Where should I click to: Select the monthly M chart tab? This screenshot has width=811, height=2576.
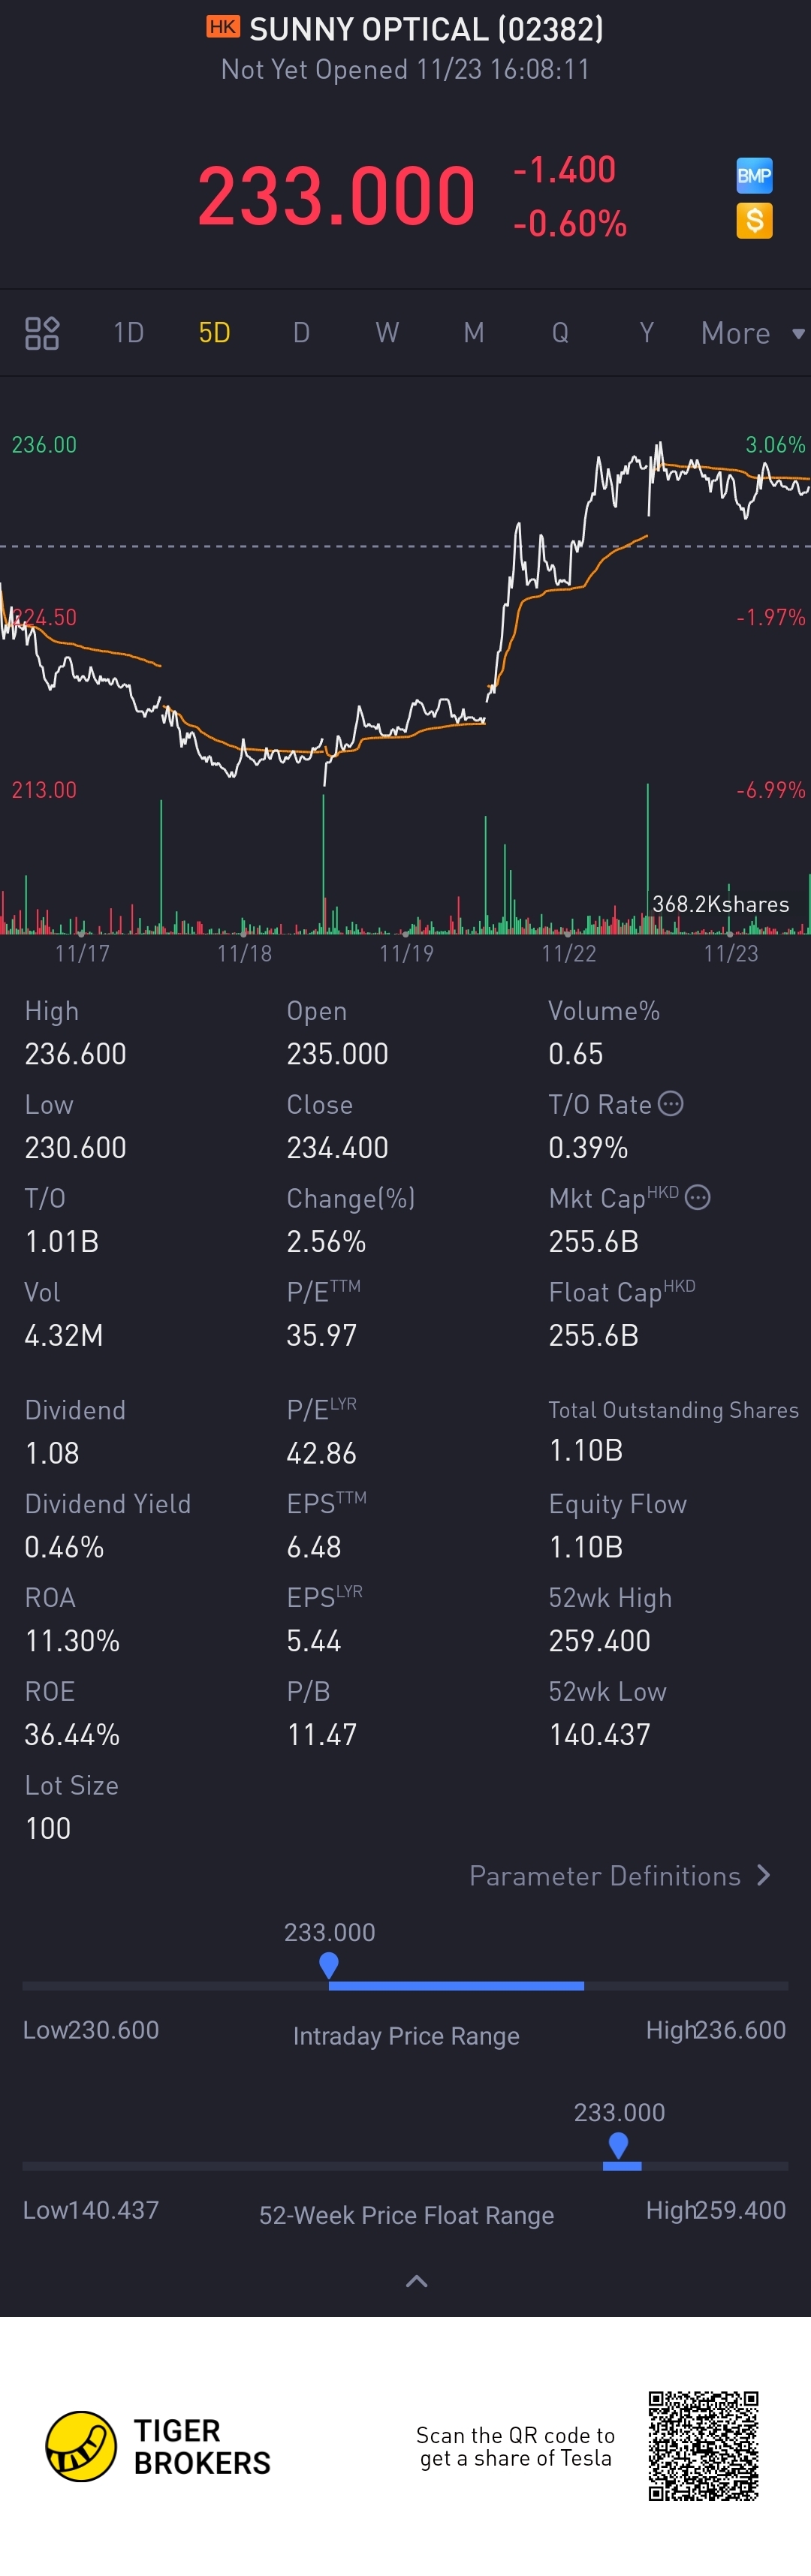coord(474,333)
